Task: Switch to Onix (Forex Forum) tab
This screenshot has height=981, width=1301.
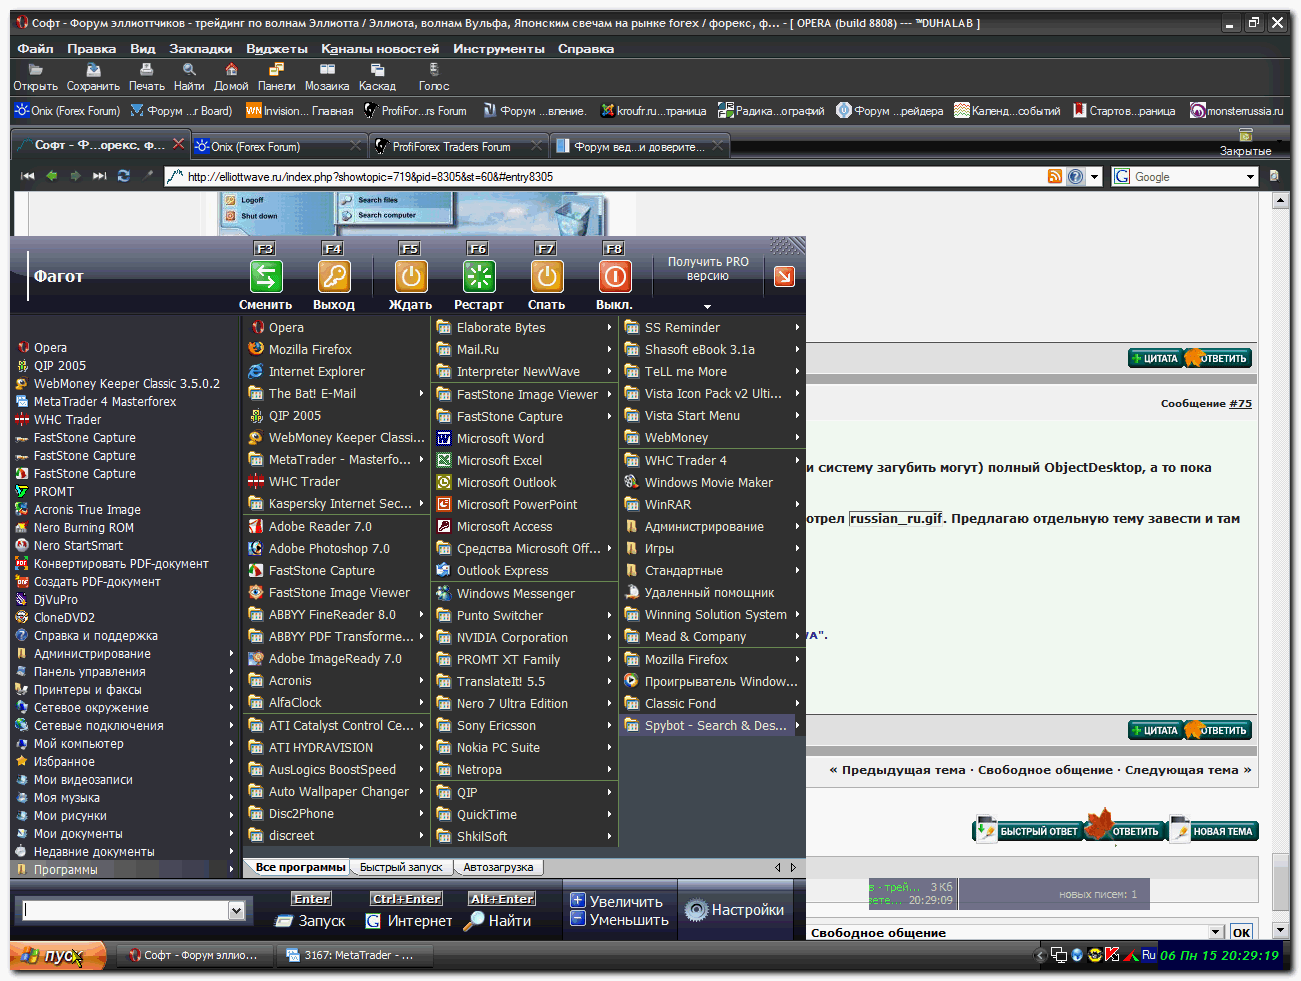Action: point(277,146)
